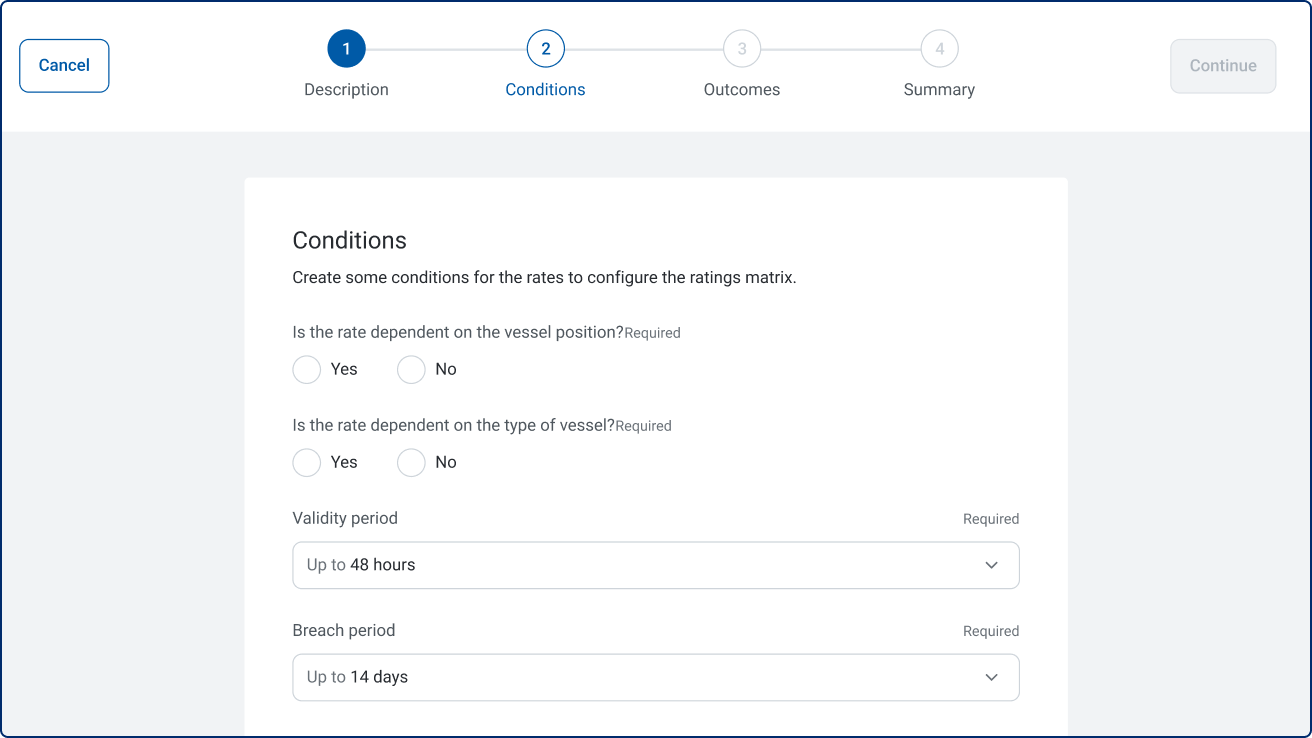1312x738 pixels.
Task: Go to the Description step label
Action: (x=346, y=90)
